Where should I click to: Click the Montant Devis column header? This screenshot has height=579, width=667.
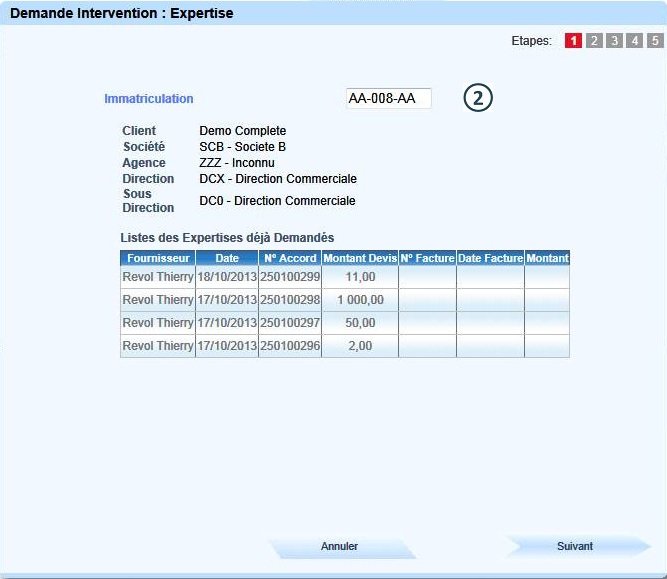click(x=360, y=258)
